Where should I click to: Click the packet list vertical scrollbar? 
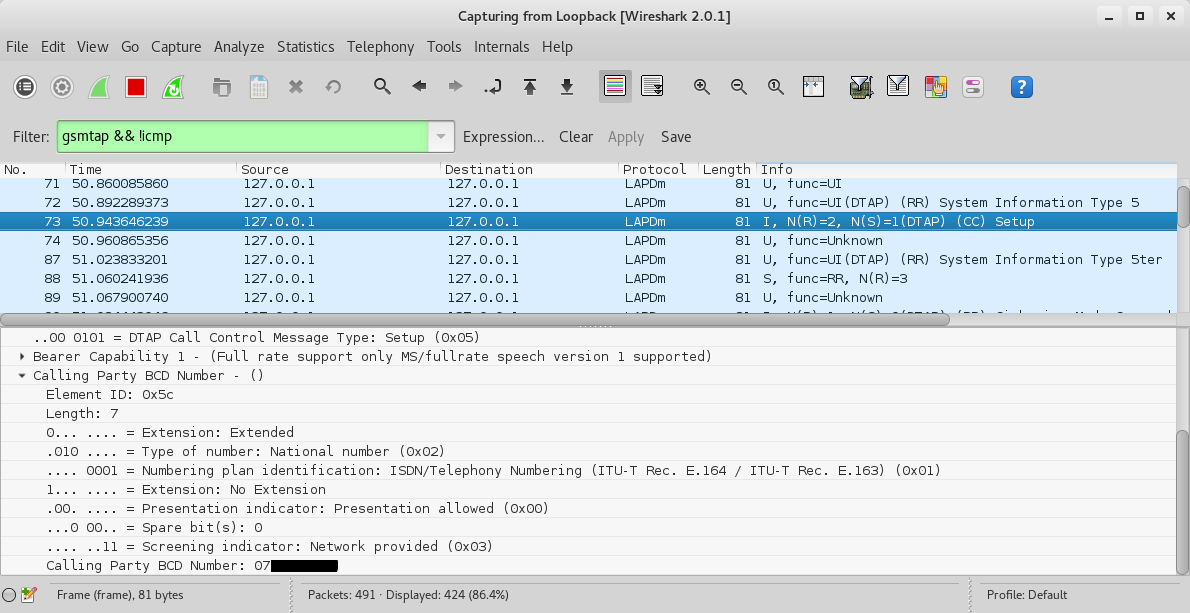point(1183,206)
